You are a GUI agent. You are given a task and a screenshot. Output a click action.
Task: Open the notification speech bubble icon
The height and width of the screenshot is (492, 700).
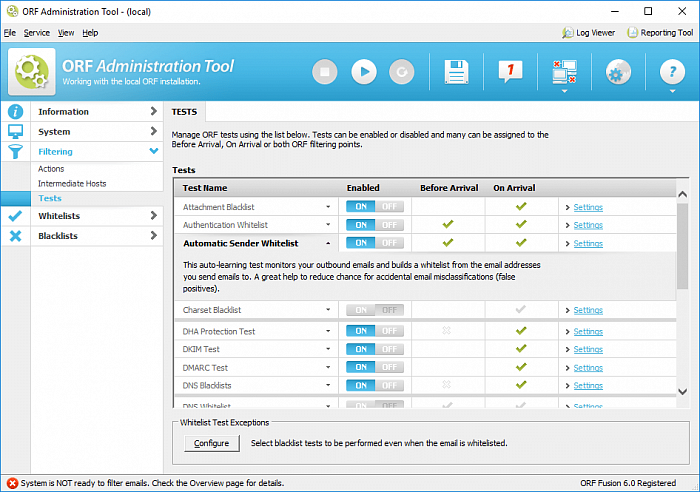coord(510,71)
